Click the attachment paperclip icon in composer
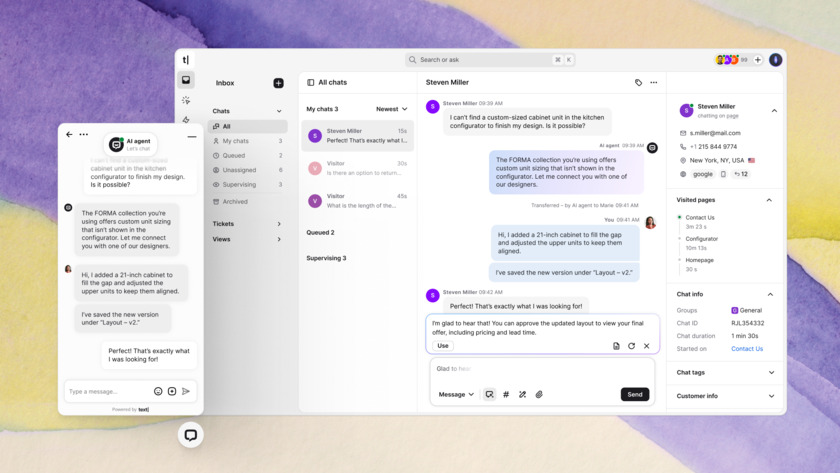This screenshot has height=473, width=840. [539, 394]
